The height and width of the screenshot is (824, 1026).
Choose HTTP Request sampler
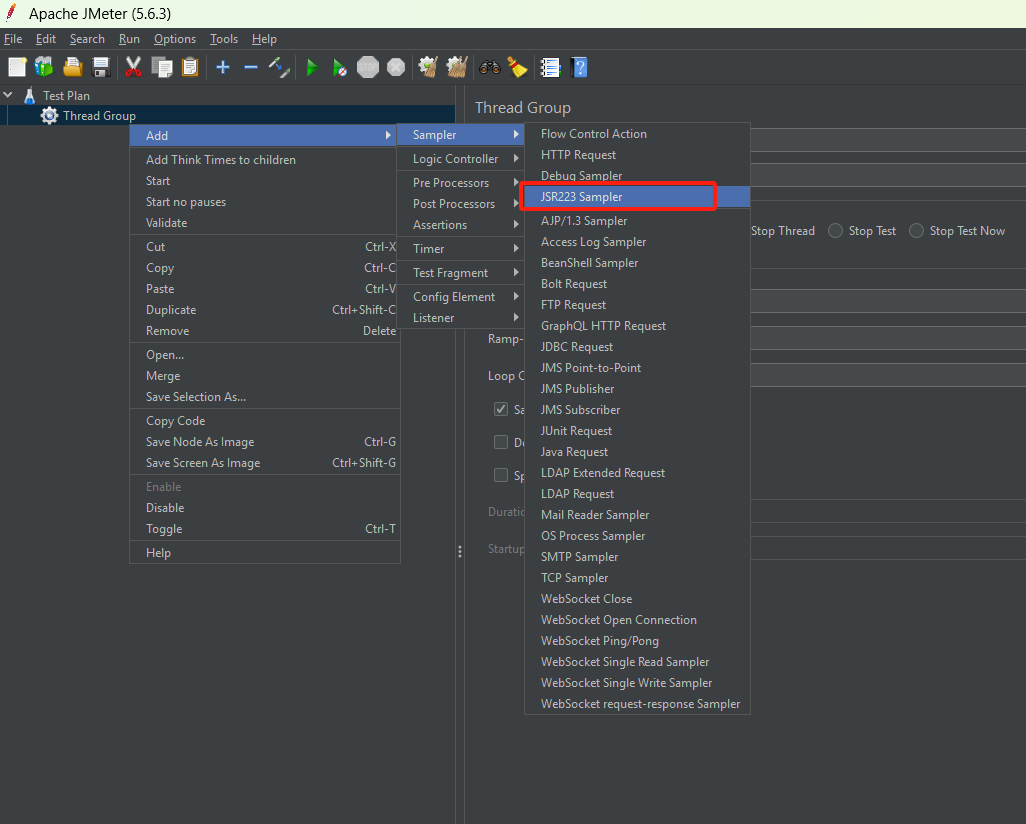(x=637, y=154)
